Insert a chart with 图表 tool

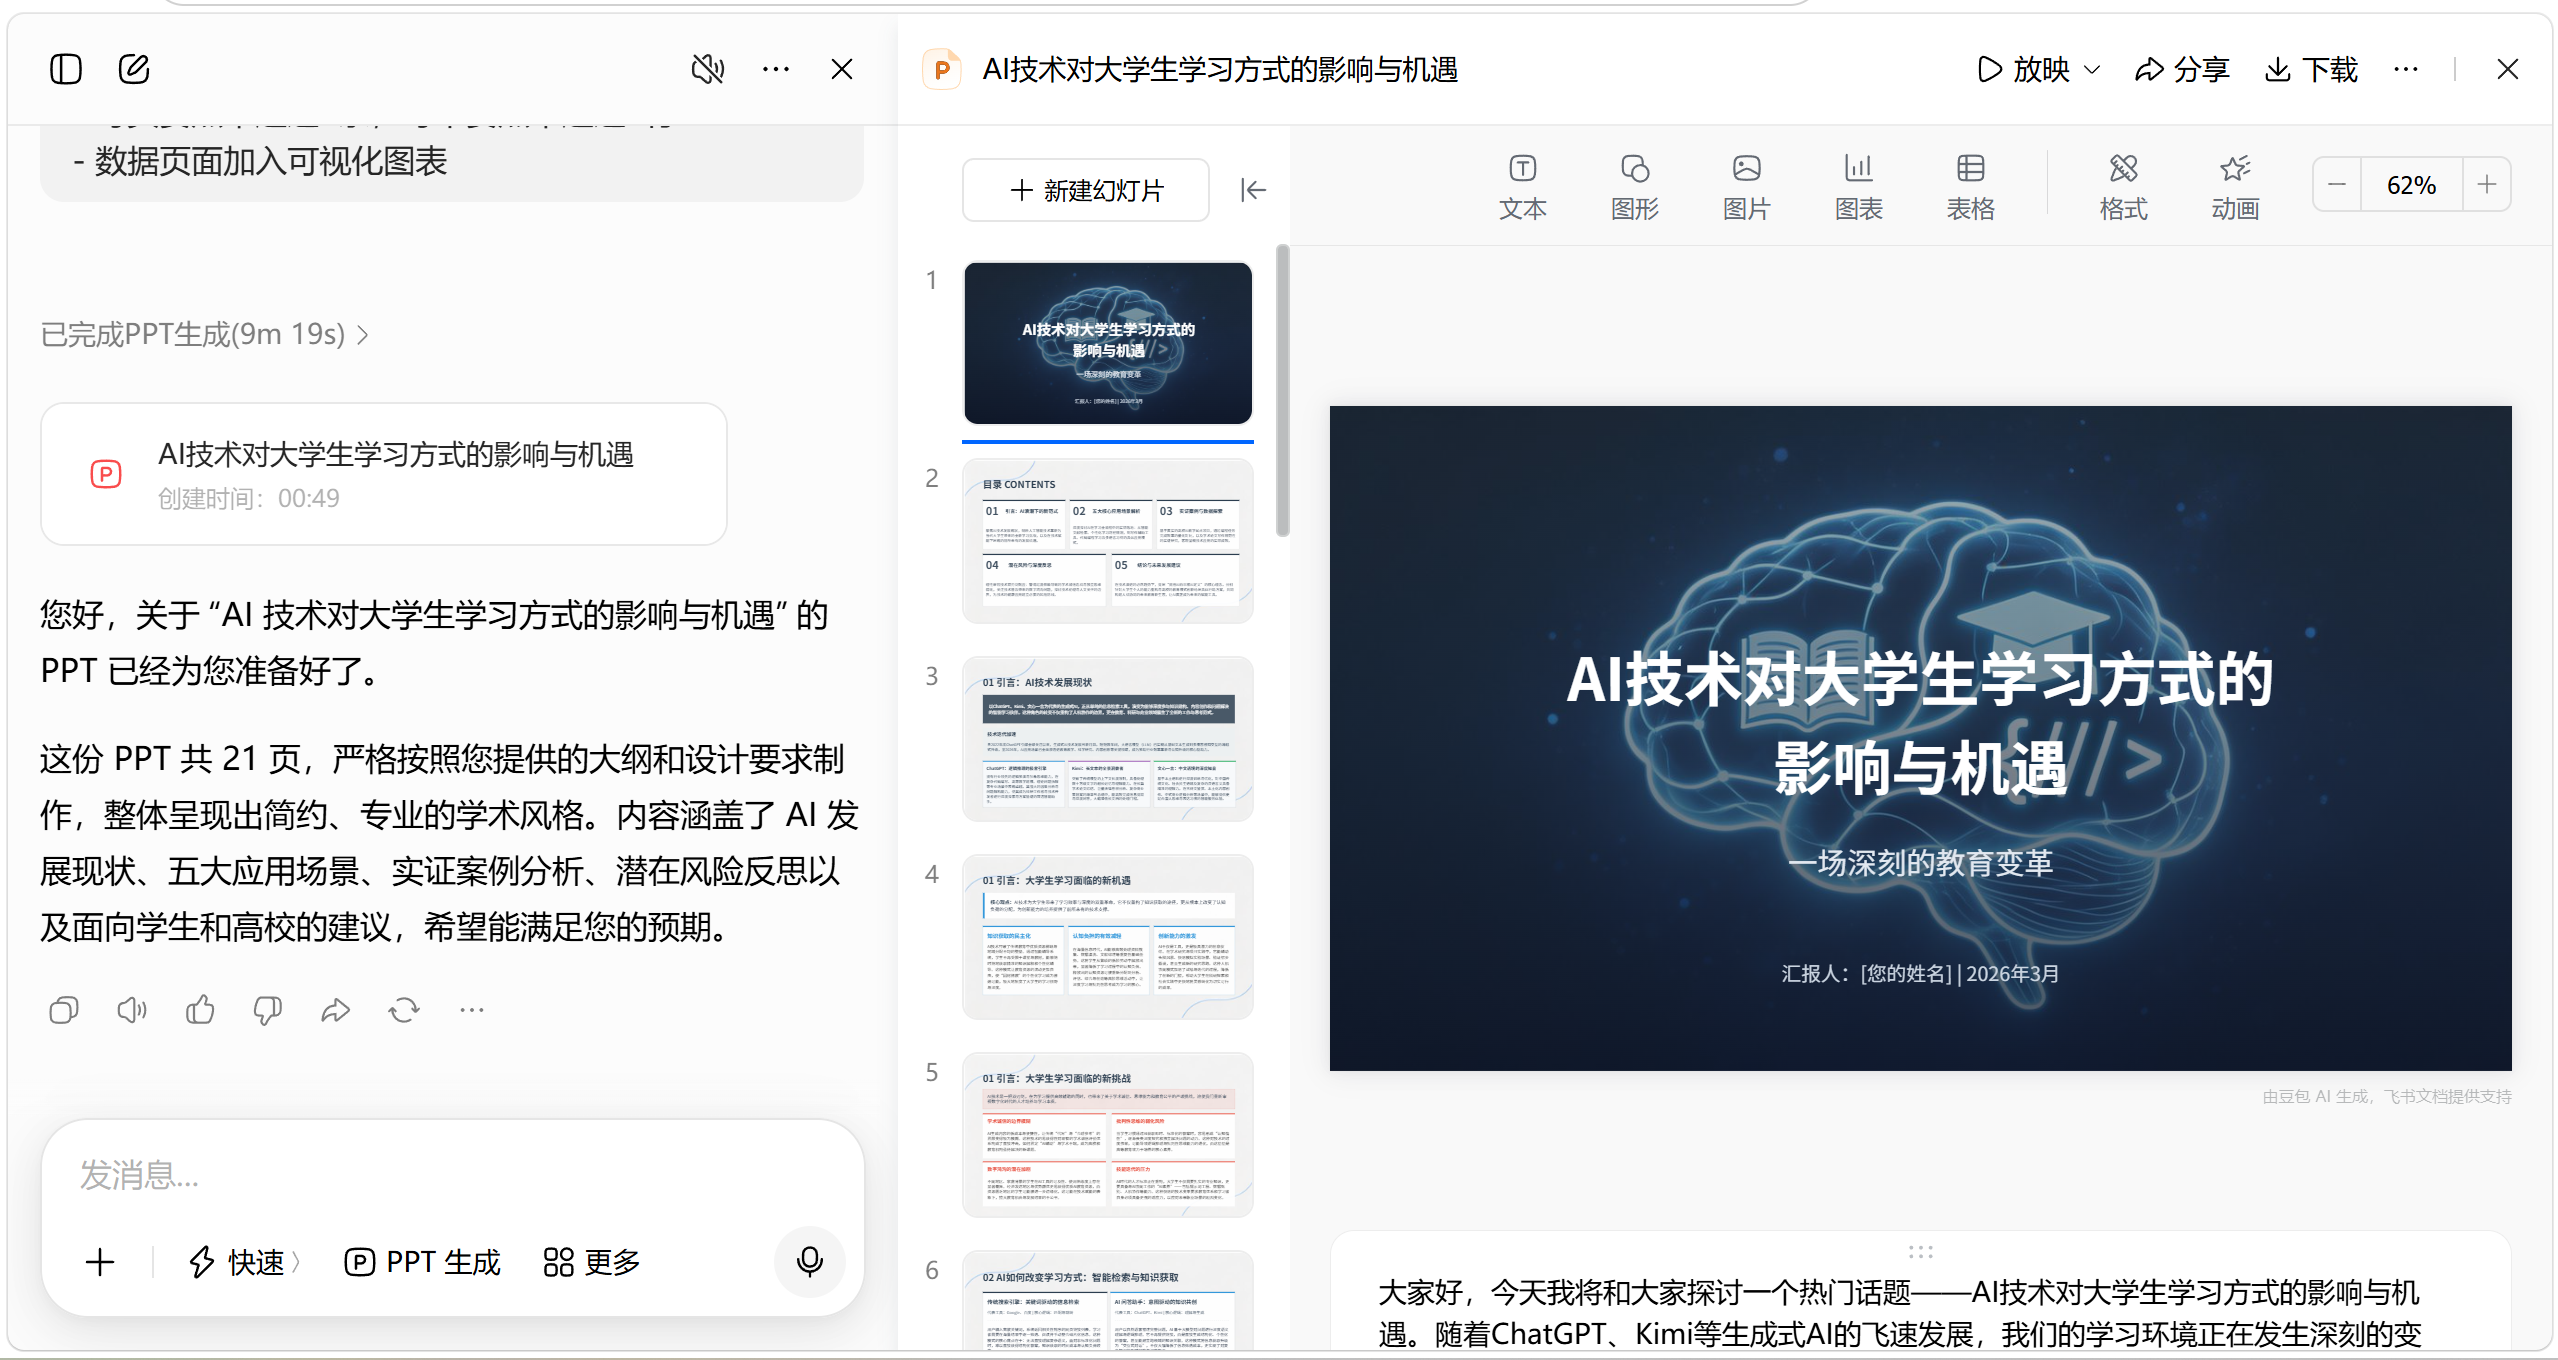(x=1859, y=187)
